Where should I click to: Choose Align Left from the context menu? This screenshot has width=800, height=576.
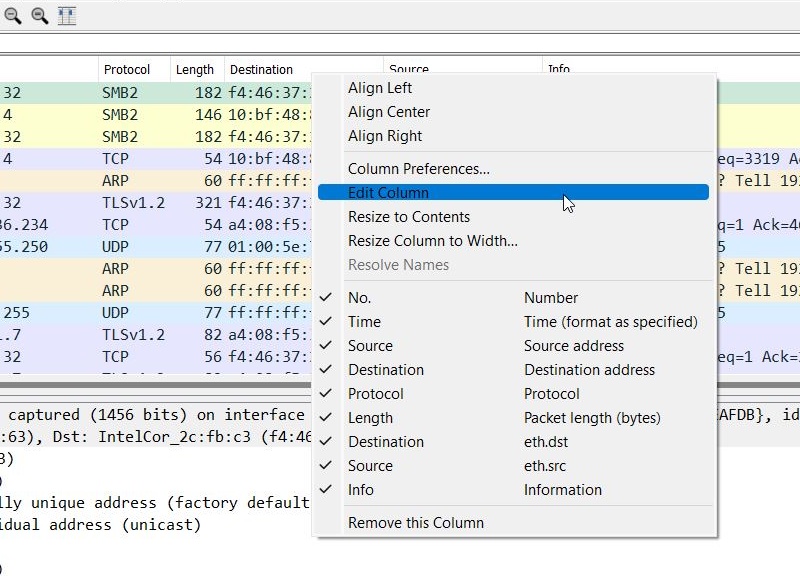pos(379,88)
